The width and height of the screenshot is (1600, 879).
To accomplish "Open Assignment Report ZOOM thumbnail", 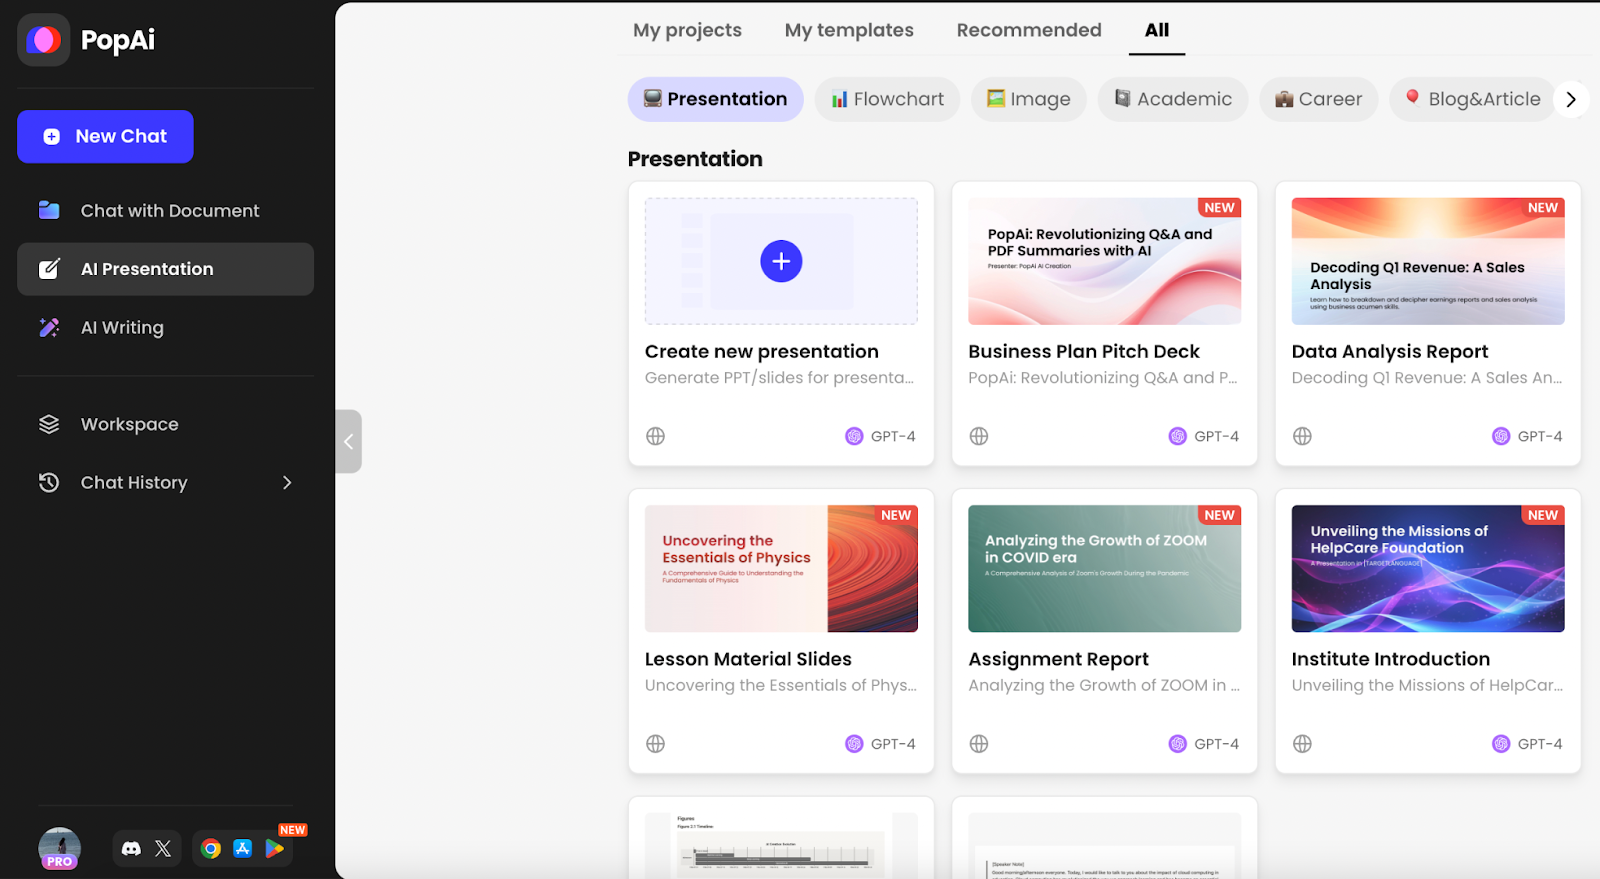I will click(1105, 568).
